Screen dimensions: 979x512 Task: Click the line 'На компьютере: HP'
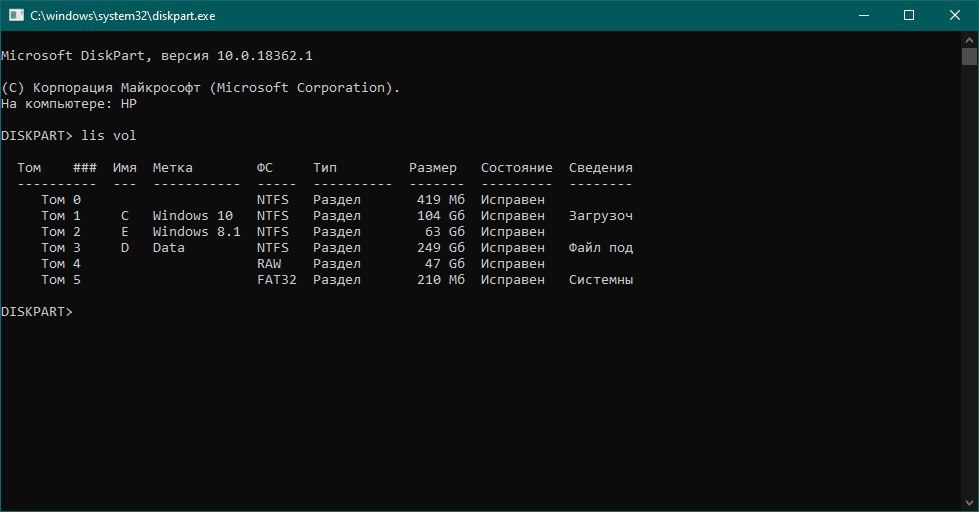tap(69, 104)
